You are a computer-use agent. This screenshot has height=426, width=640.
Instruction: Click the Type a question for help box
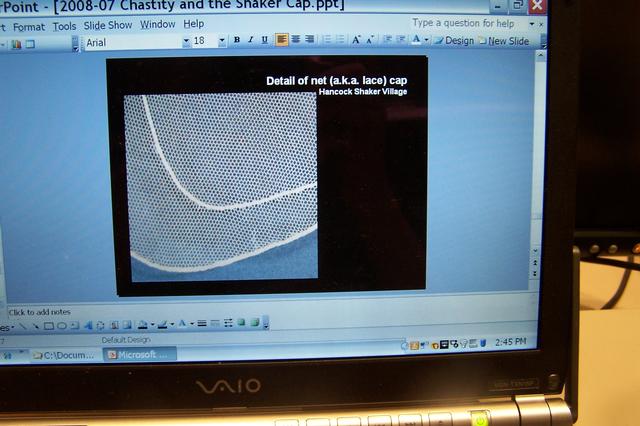468,23
